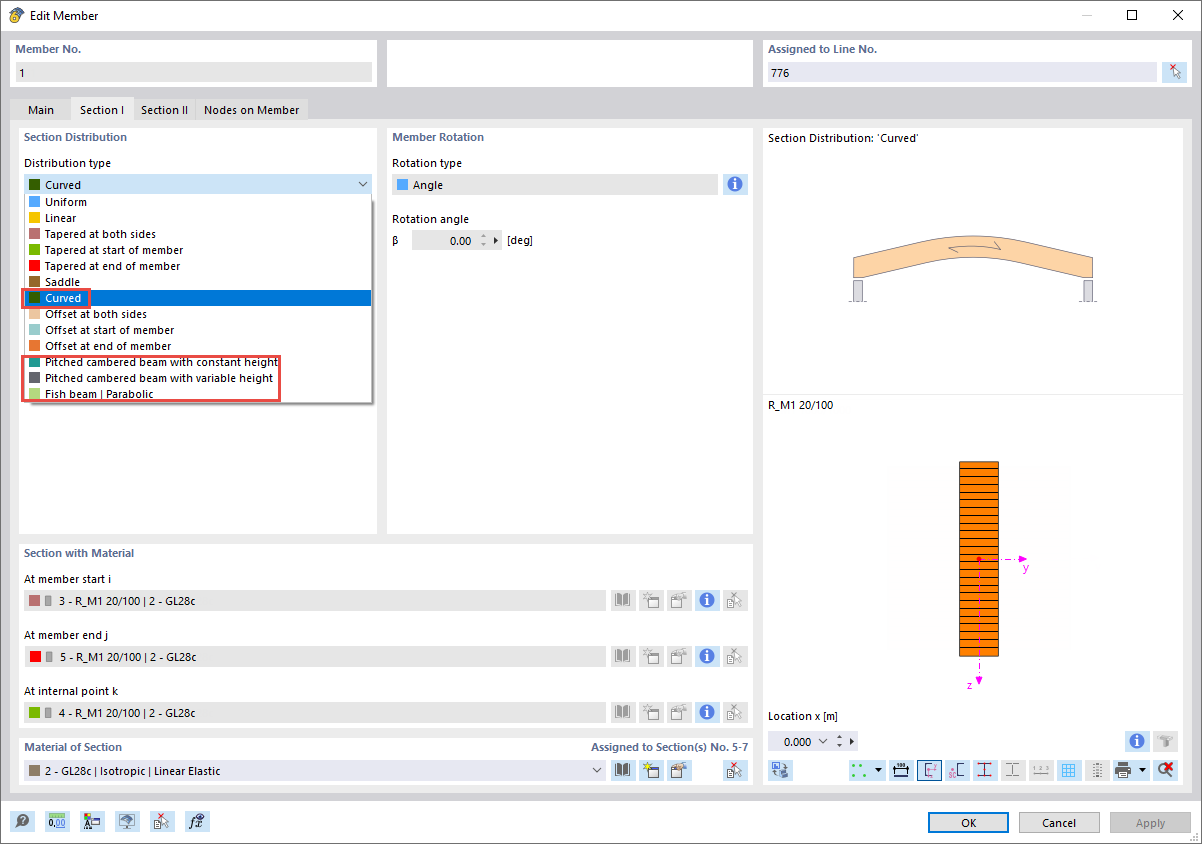Toggle dimension lines on the section graphic
The width and height of the screenshot is (1202, 844).
coord(900,770)
